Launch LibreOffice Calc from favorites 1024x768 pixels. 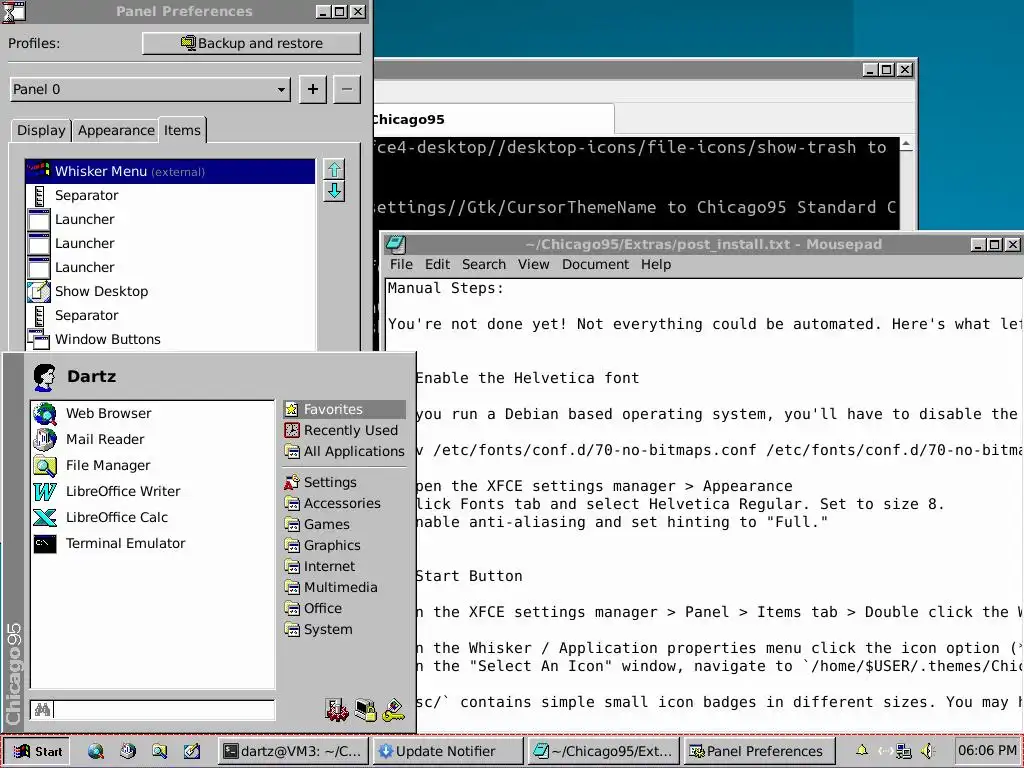(152, 517)
